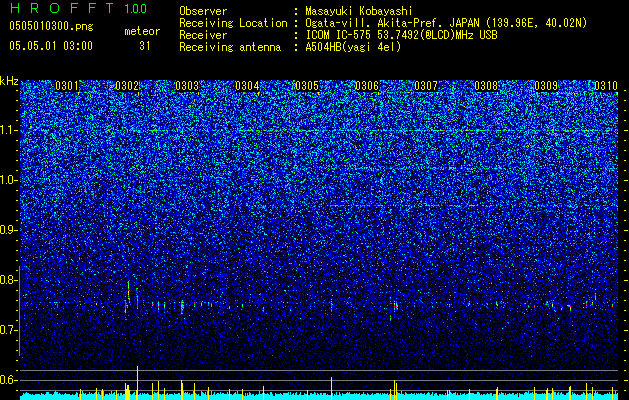Viewport: 629px width, 400px height.
Task: Click the HROFFT 1.0.0 title text
Action: [79, 8]
